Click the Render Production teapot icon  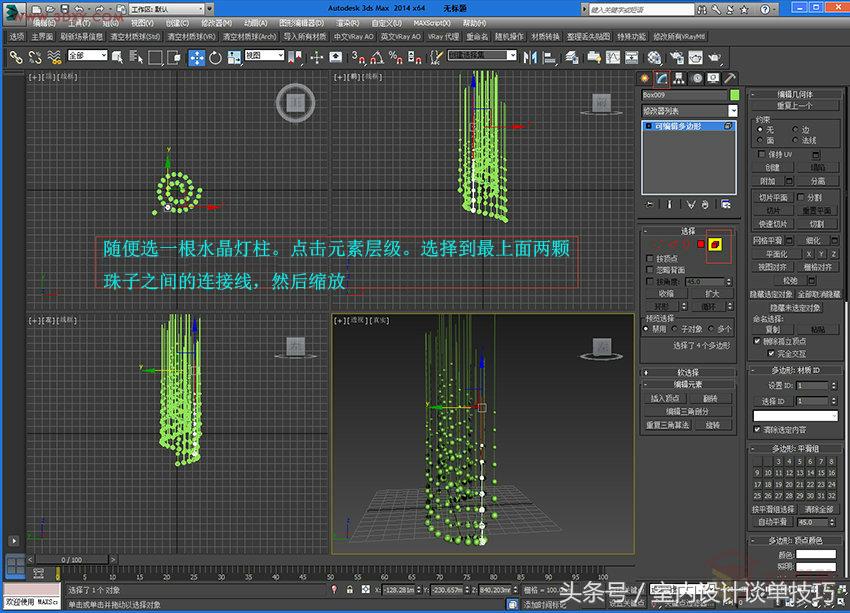pos(716,59)
